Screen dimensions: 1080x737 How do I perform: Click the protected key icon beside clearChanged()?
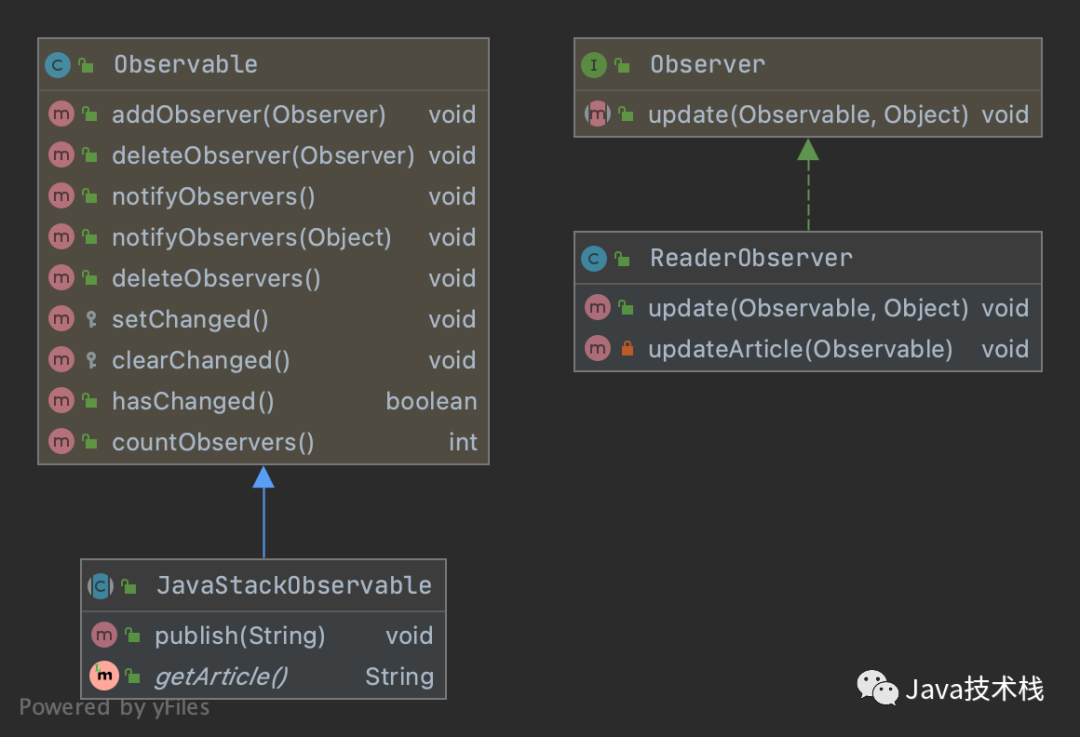click(90, 361)
